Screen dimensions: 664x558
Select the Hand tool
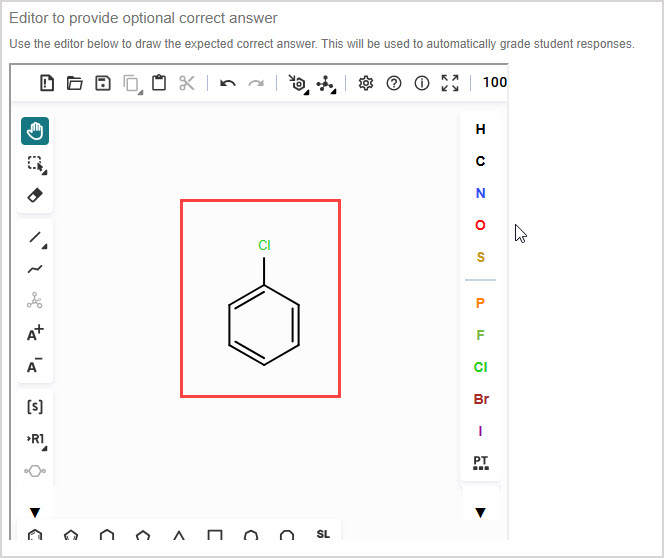pos(35,131)
